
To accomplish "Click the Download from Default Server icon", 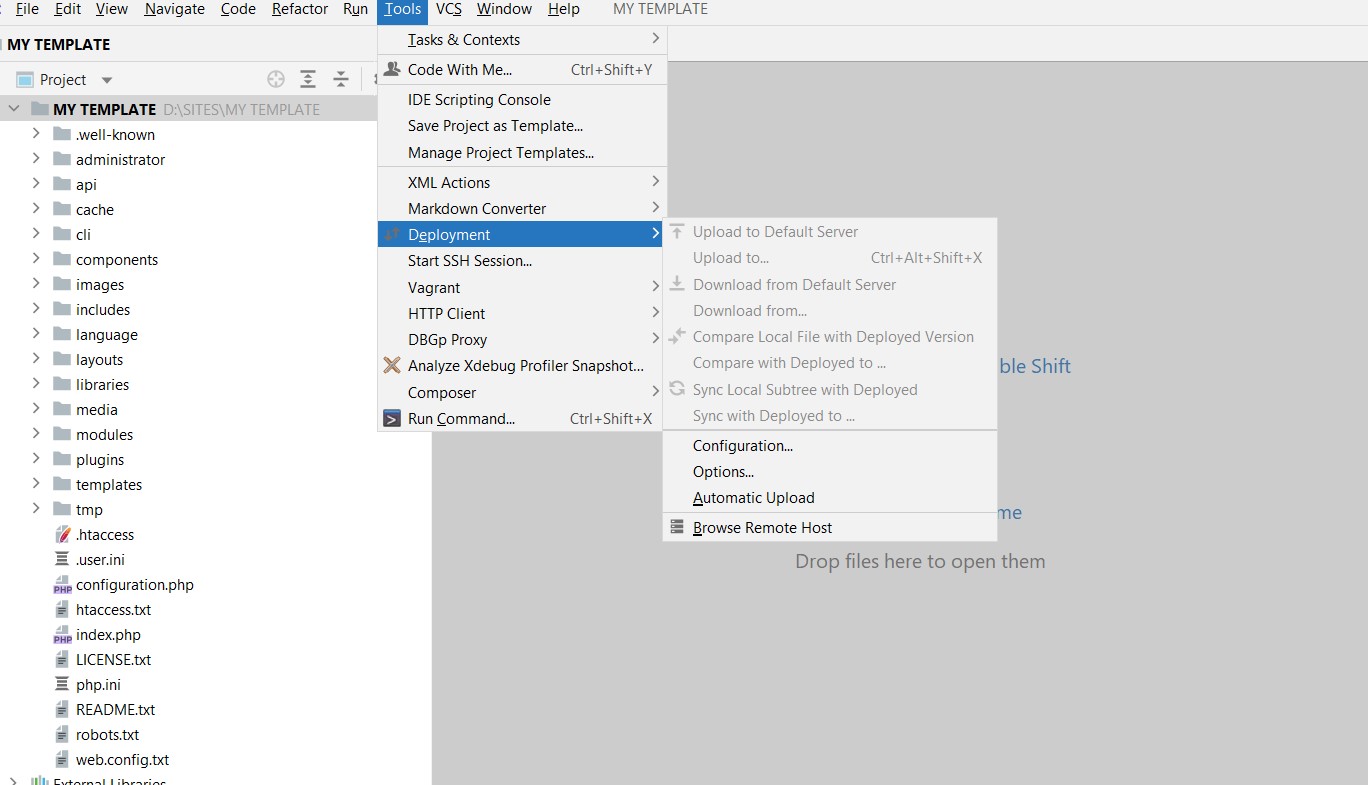I will coord(676,284).
